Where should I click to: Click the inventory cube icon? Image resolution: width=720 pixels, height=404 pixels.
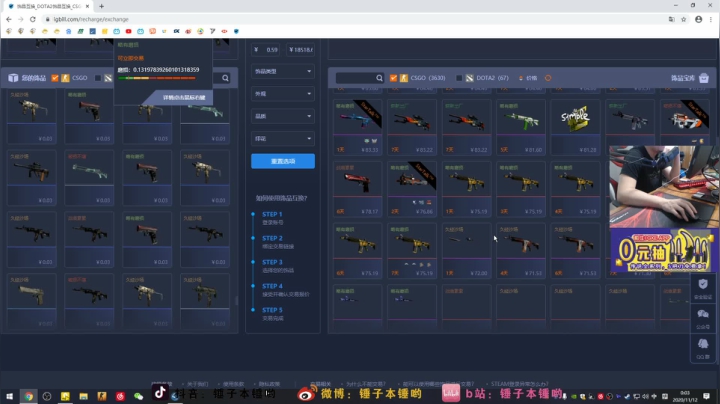tap(13, 78)
